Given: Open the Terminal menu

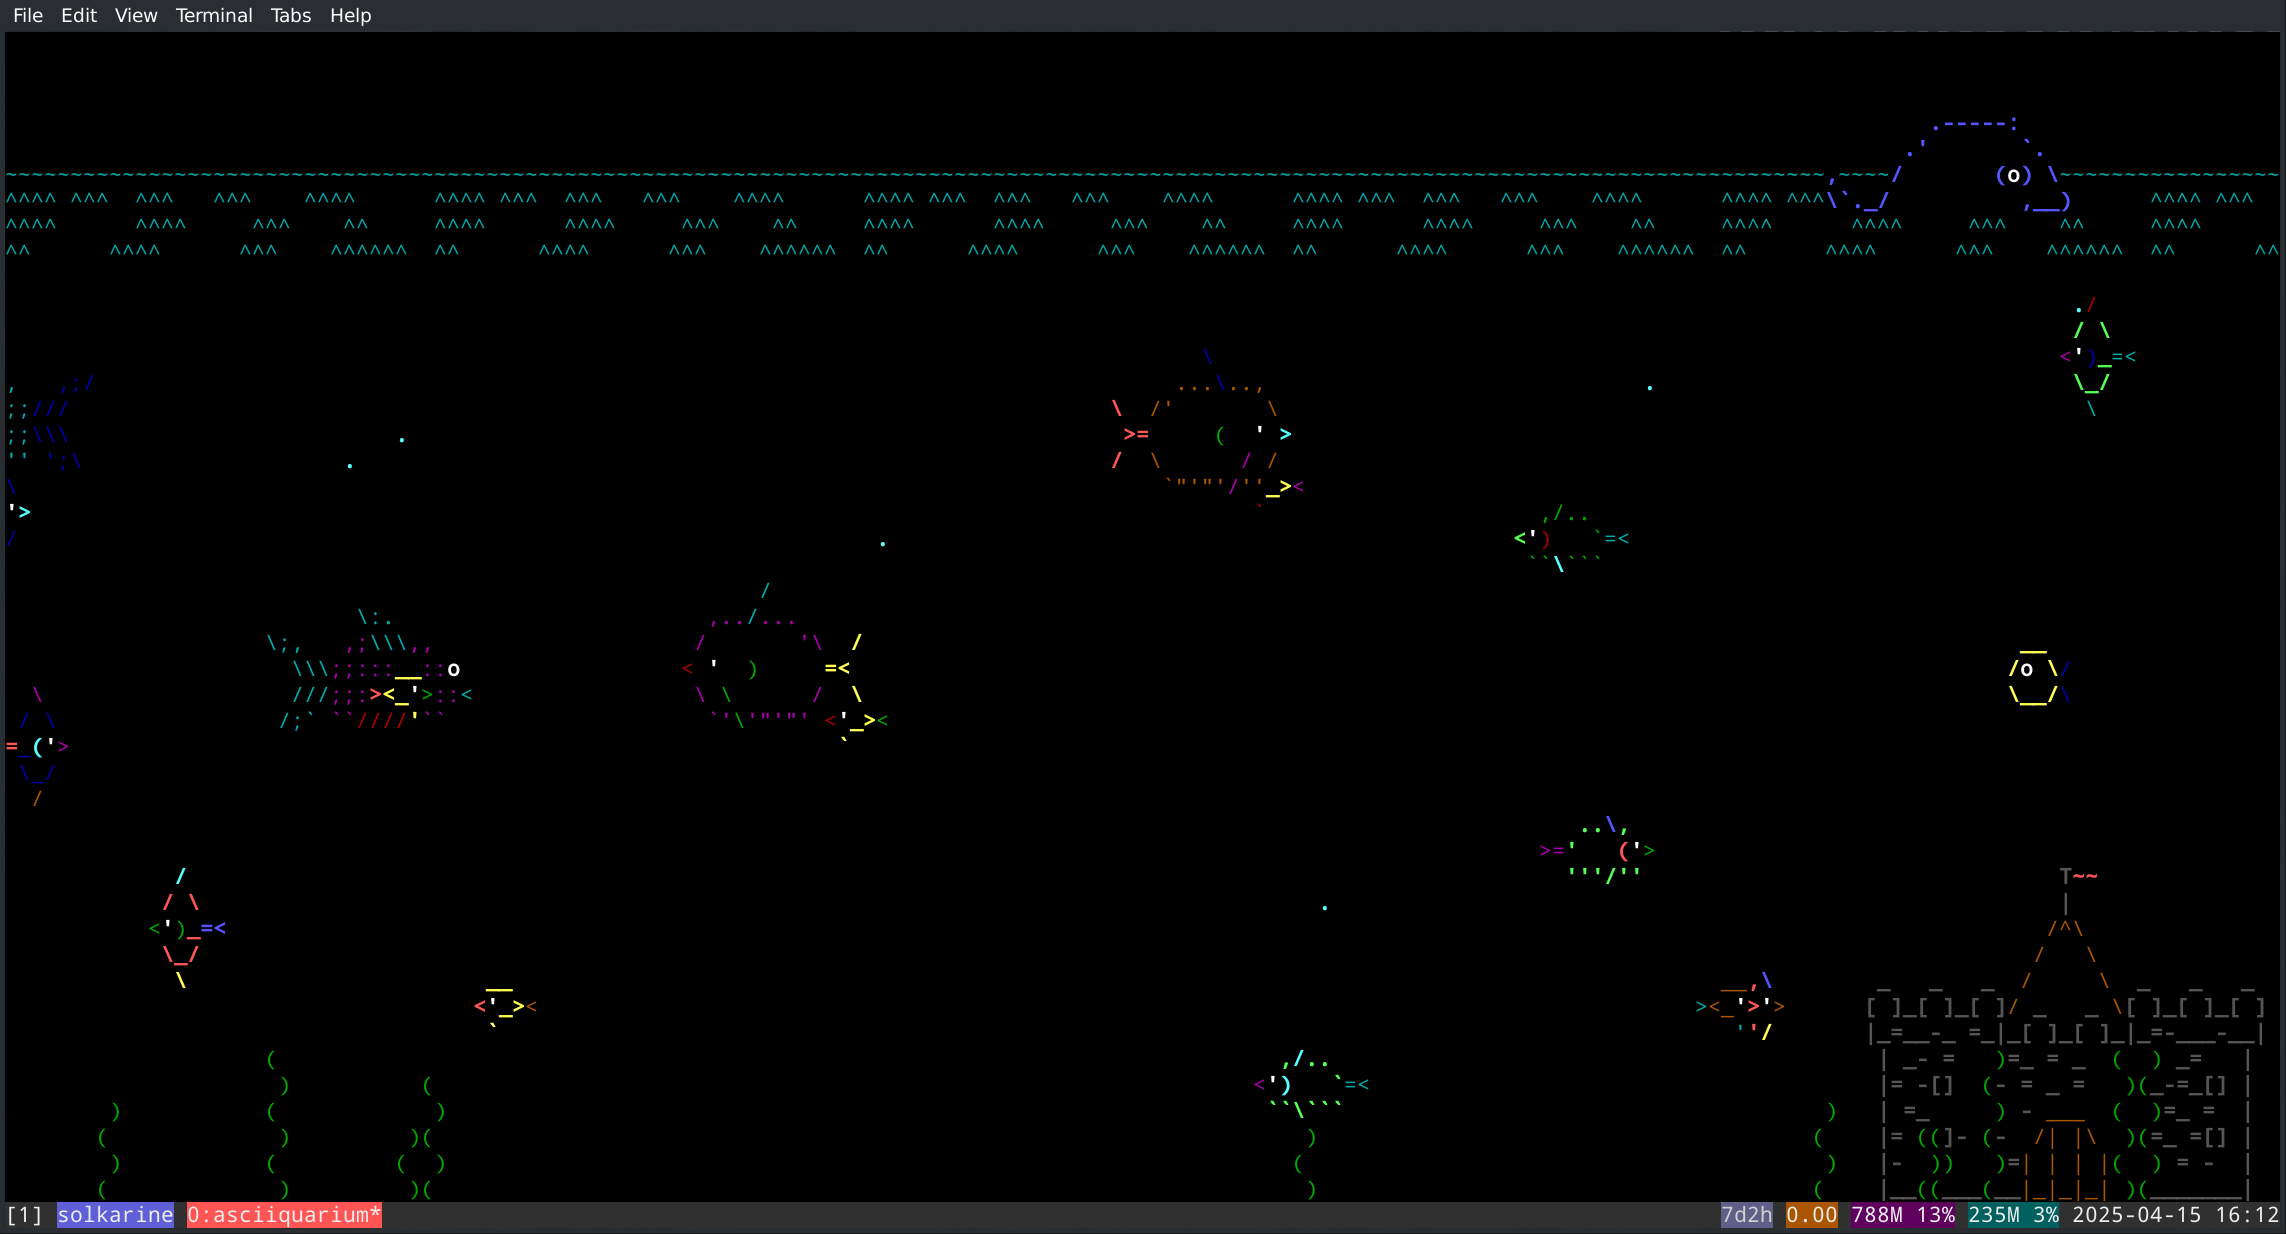Looking at the screenshot, I should [214, 15].
